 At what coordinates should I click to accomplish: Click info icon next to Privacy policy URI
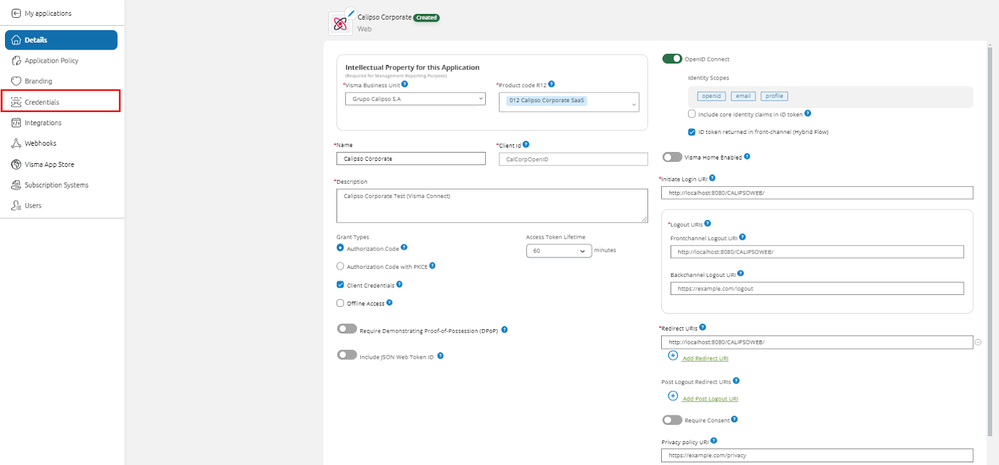714,440
